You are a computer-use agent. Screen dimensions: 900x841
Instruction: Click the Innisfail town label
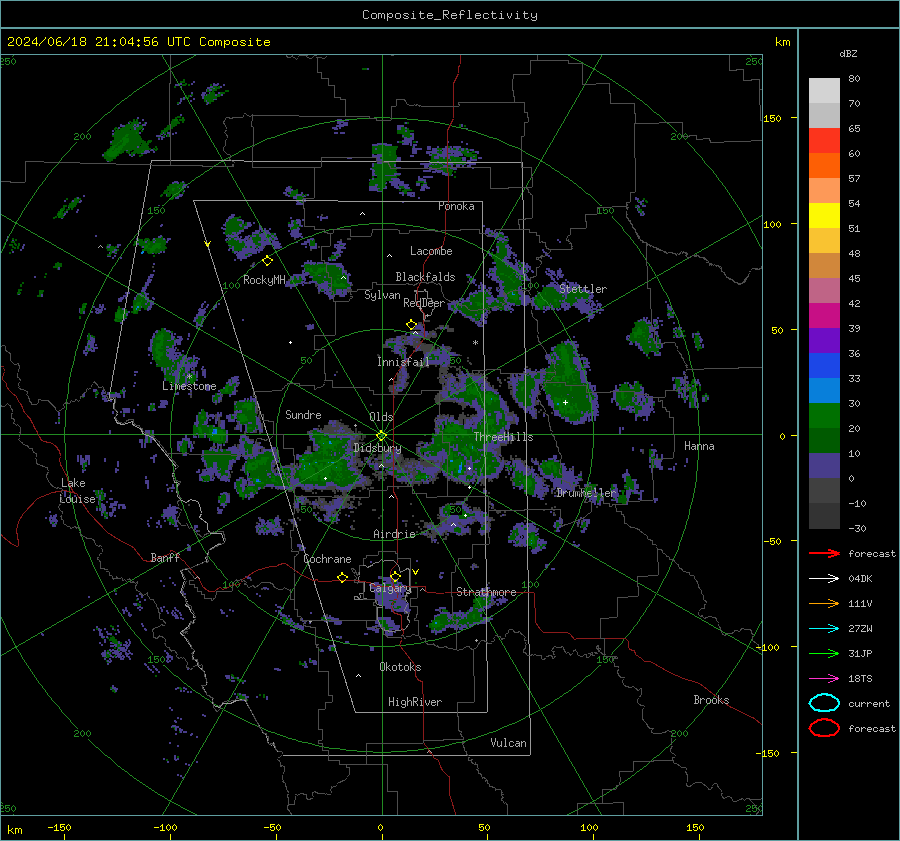[x=403, y=362]
